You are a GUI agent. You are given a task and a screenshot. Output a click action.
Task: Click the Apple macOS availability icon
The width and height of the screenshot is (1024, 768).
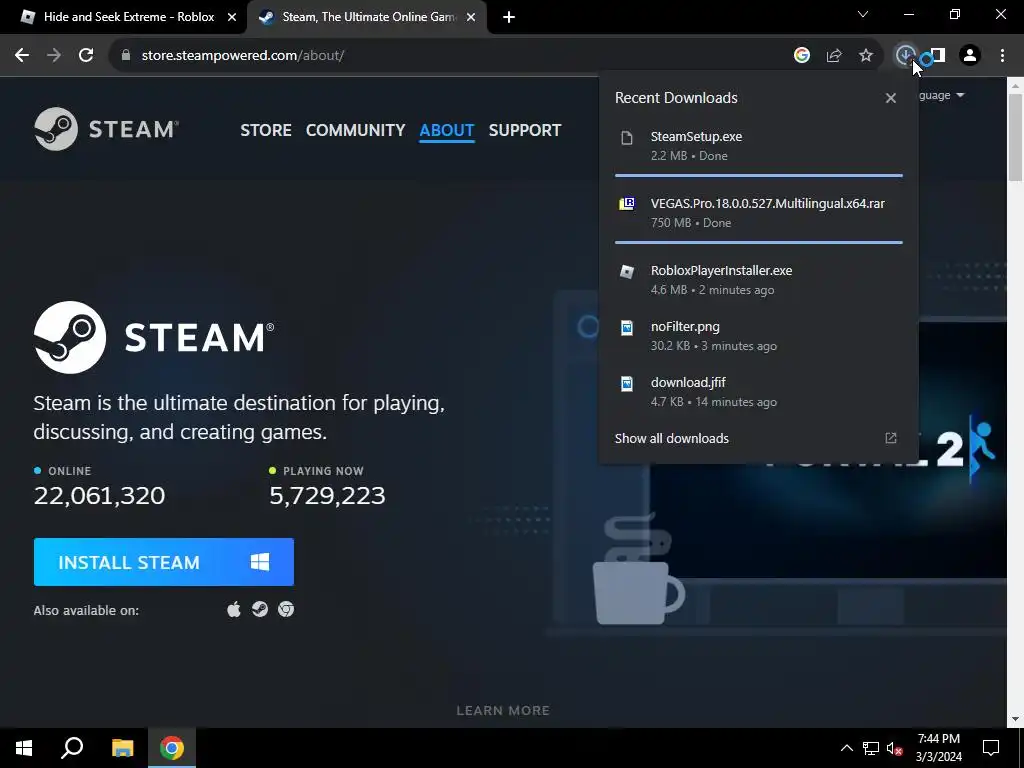tap(234, 609)
